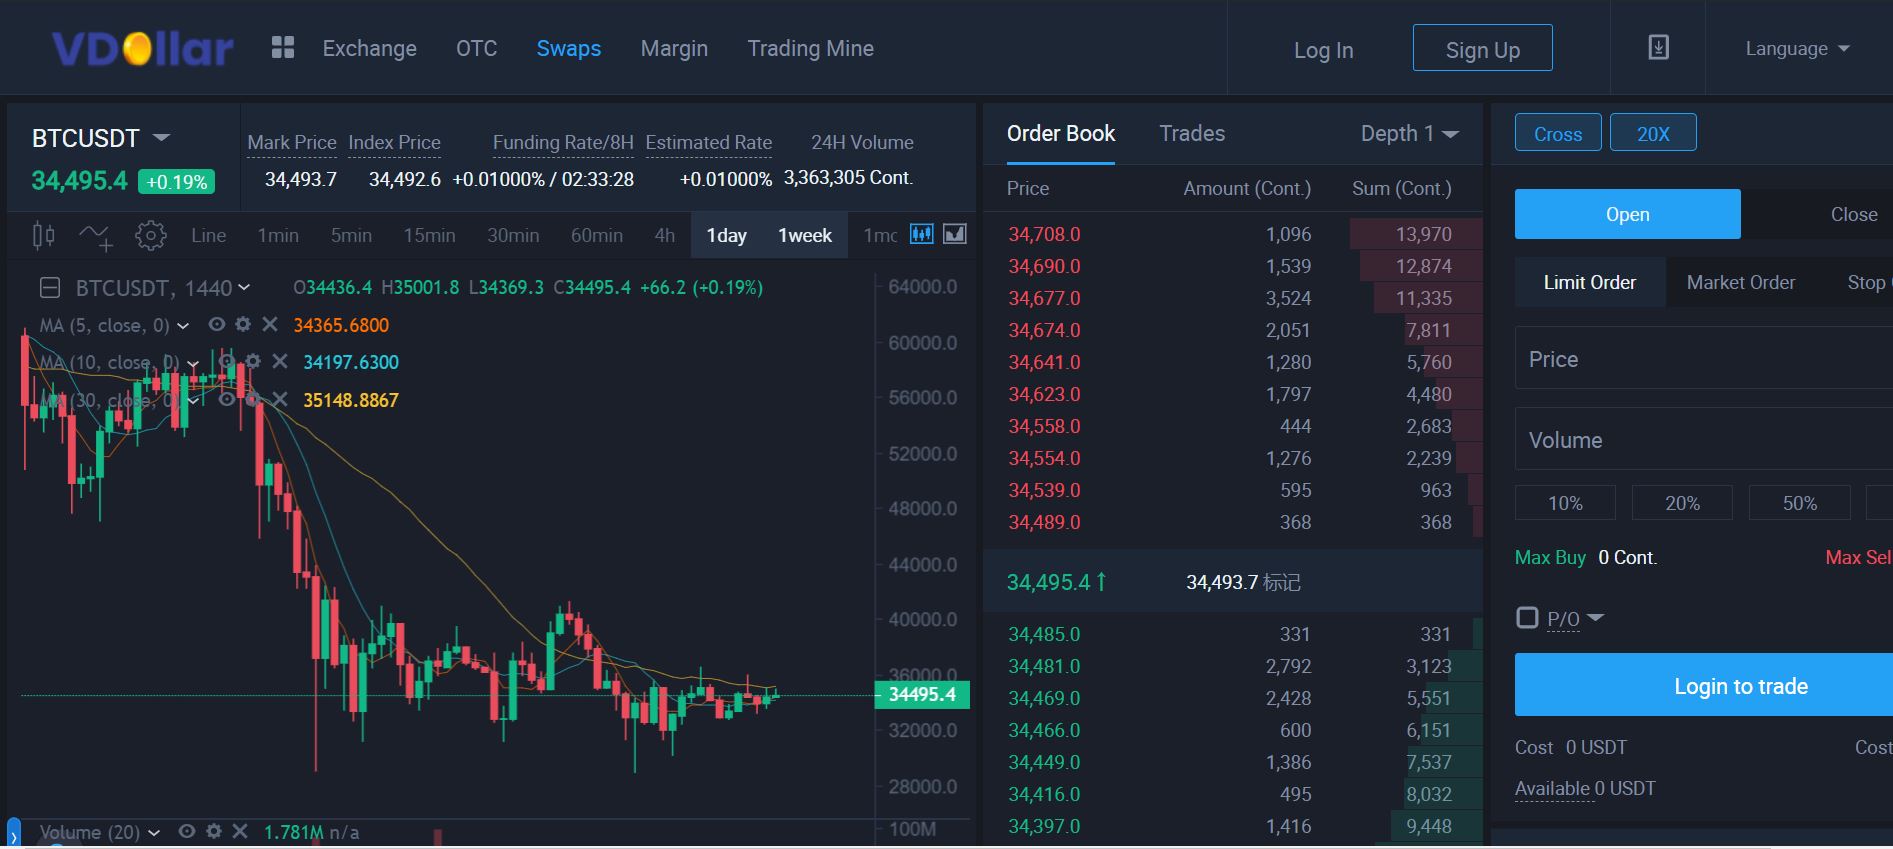1893x849 pixels.
Task: Switch to the Trades tab
Action: coord(1191,134)
